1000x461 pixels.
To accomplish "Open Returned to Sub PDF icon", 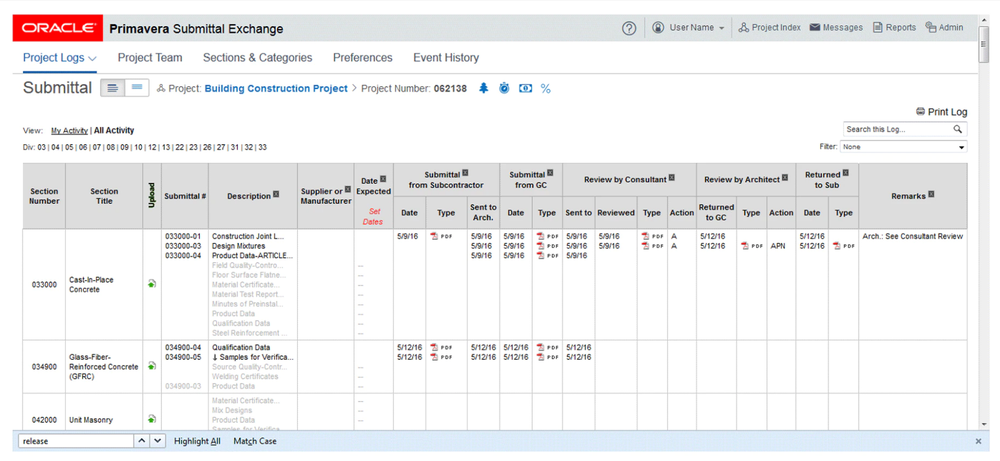I will pyautogui.click(x=843, y=246).
